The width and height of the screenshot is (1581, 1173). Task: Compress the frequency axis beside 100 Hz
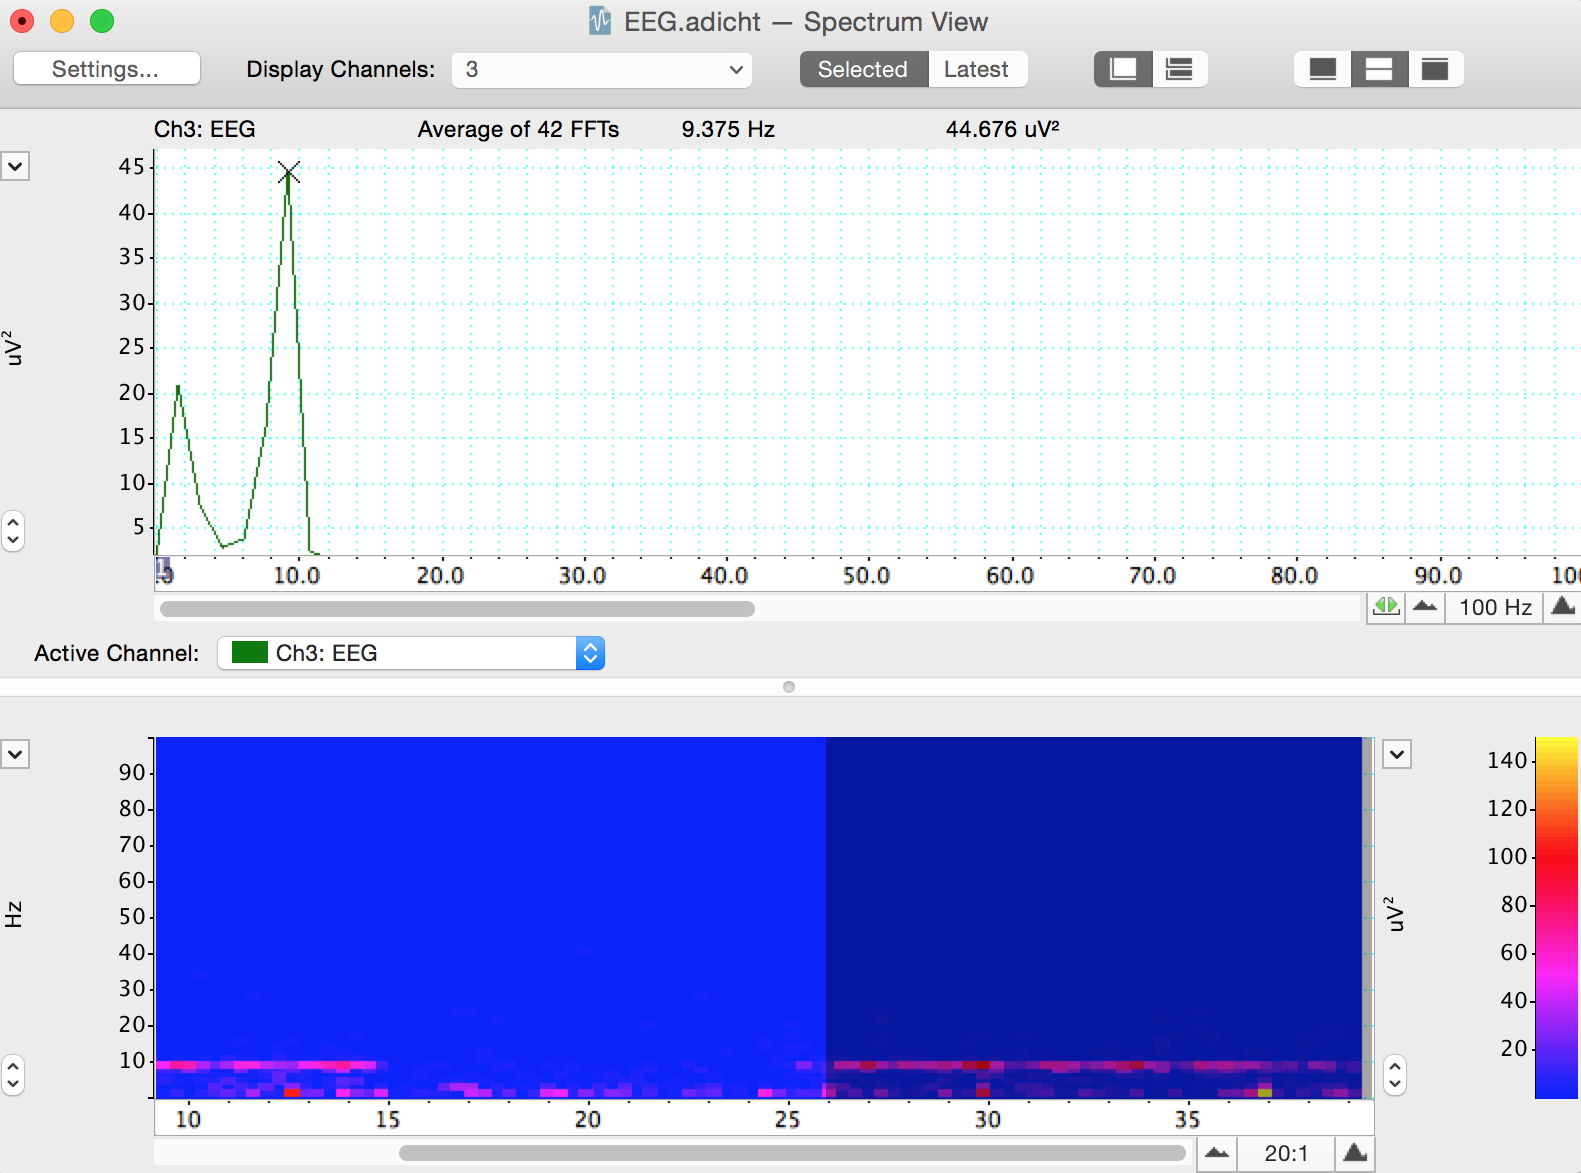pos(1425,607)
